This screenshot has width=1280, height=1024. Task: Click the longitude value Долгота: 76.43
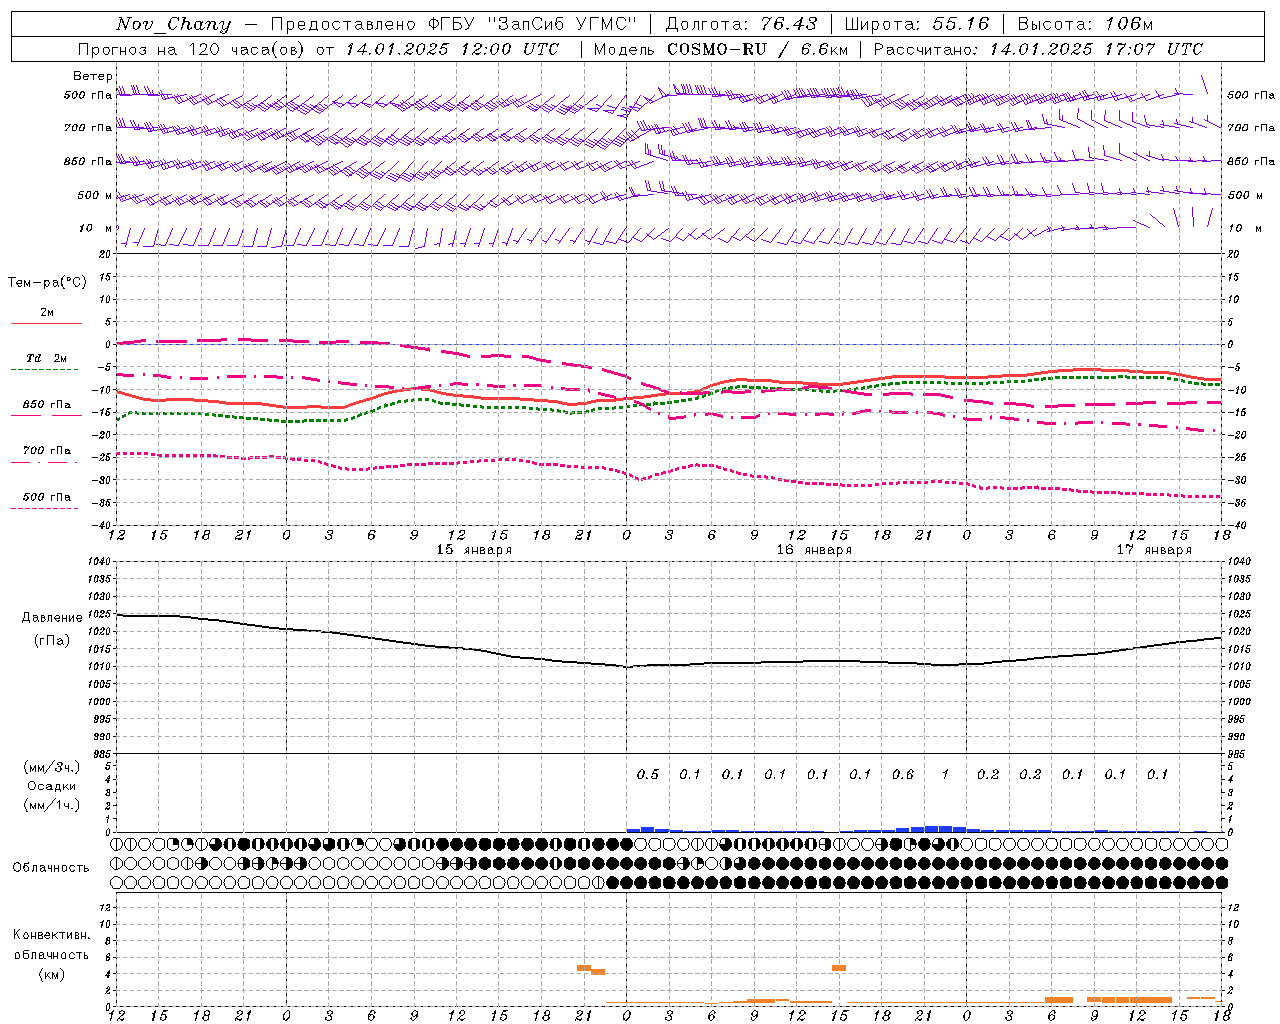[741, 24]
